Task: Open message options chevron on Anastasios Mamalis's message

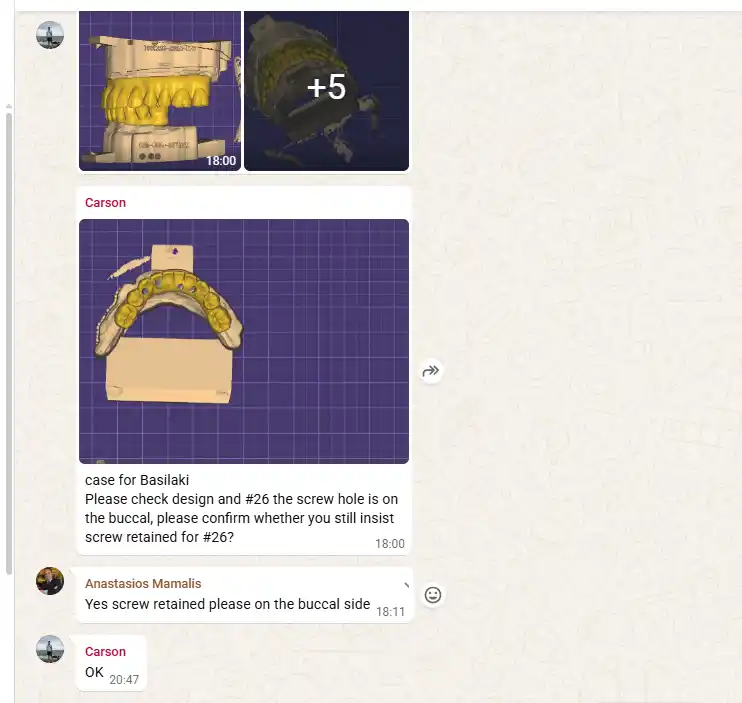Action: [406, 586]
